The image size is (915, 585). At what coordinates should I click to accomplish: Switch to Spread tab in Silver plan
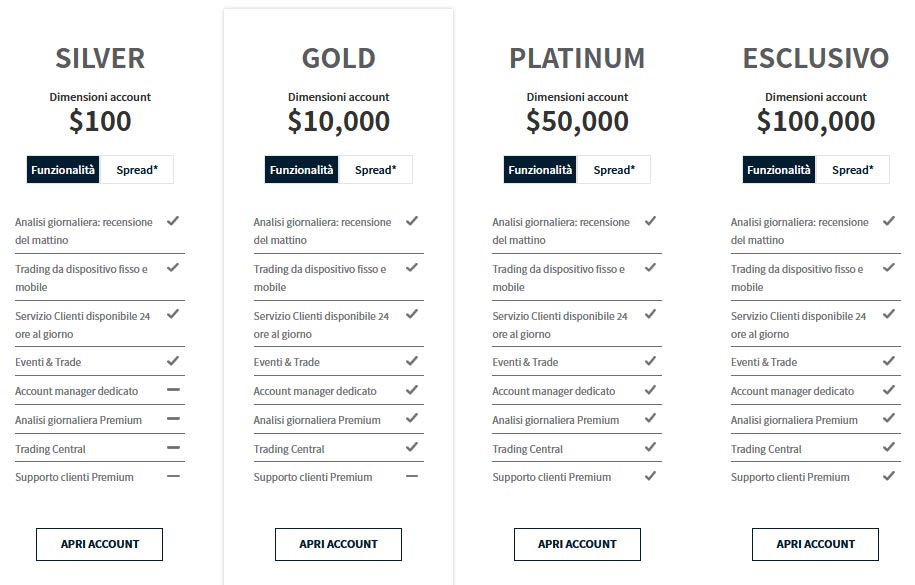[x=137, y=170]
